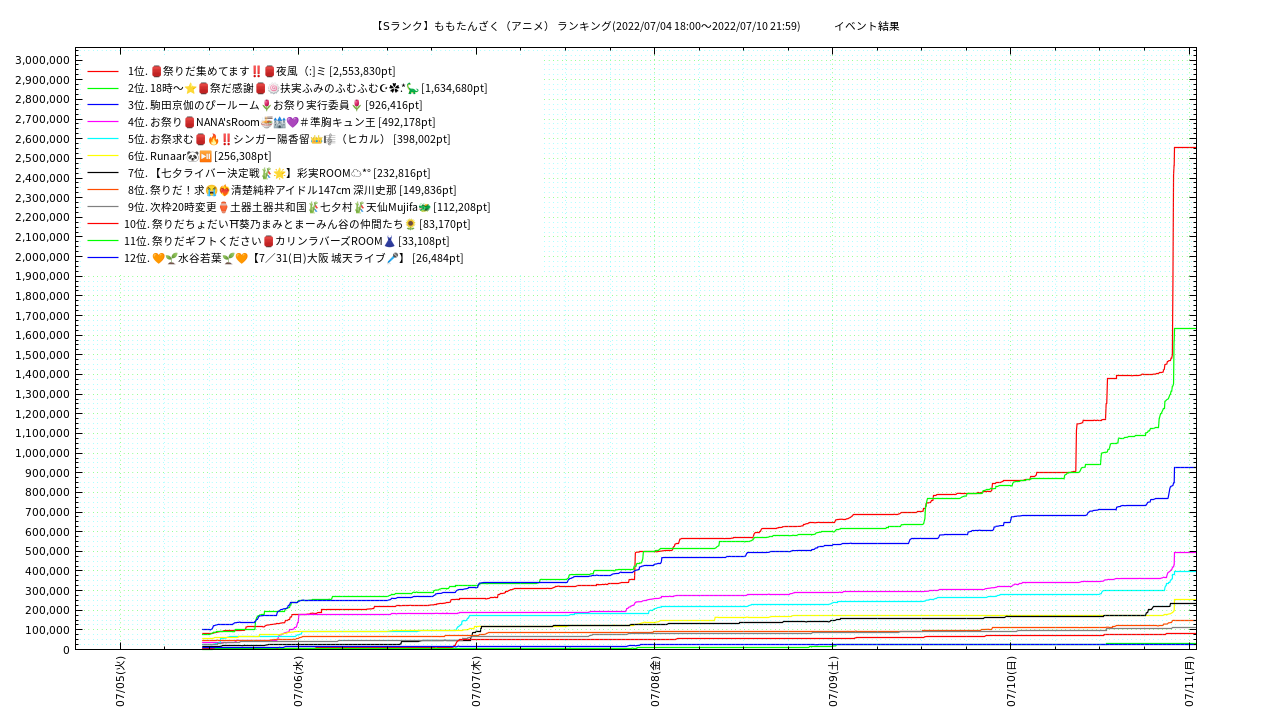Screen dimensions: 1280x720
Task: Click the y-axis value 1,400,000
Action: 42,374
